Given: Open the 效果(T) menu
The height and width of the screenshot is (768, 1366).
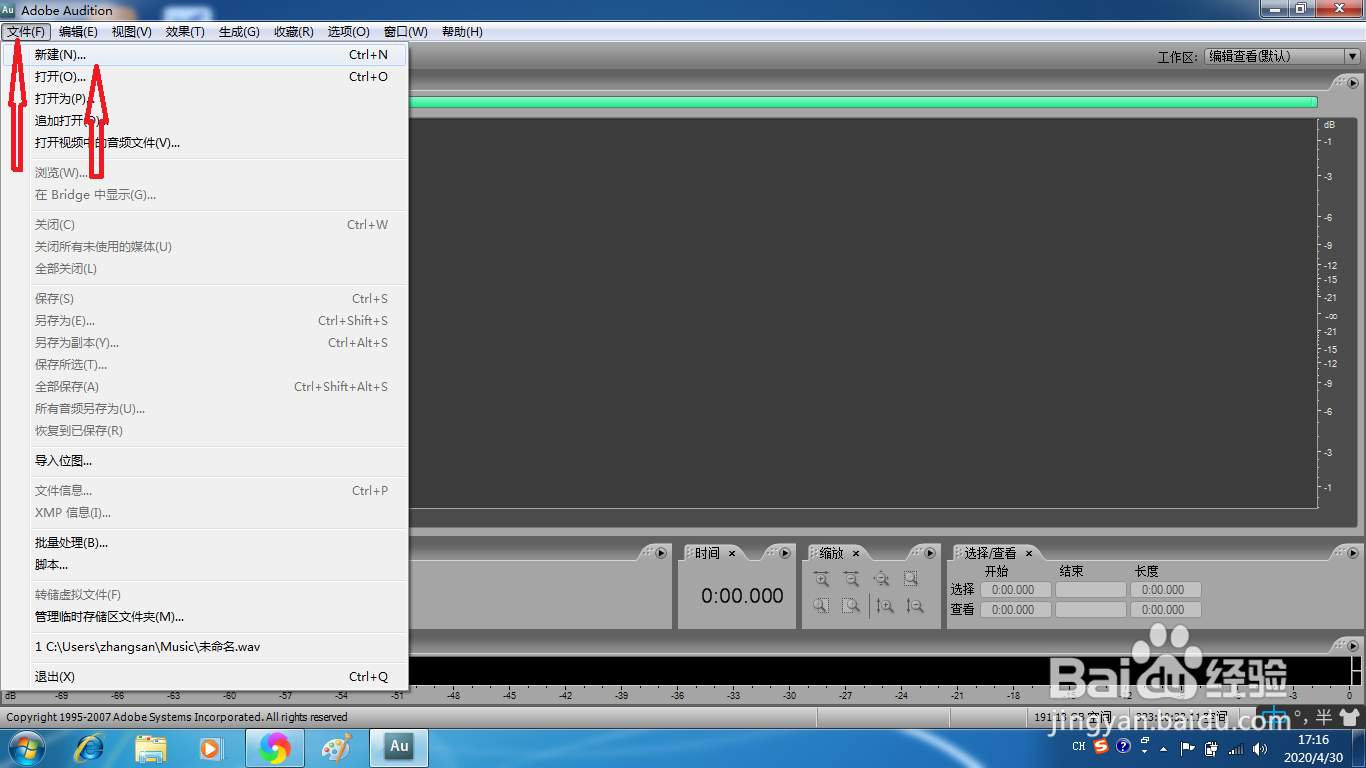Looking at the screenshot, I should pyautogui.click(x=185, y=32).
